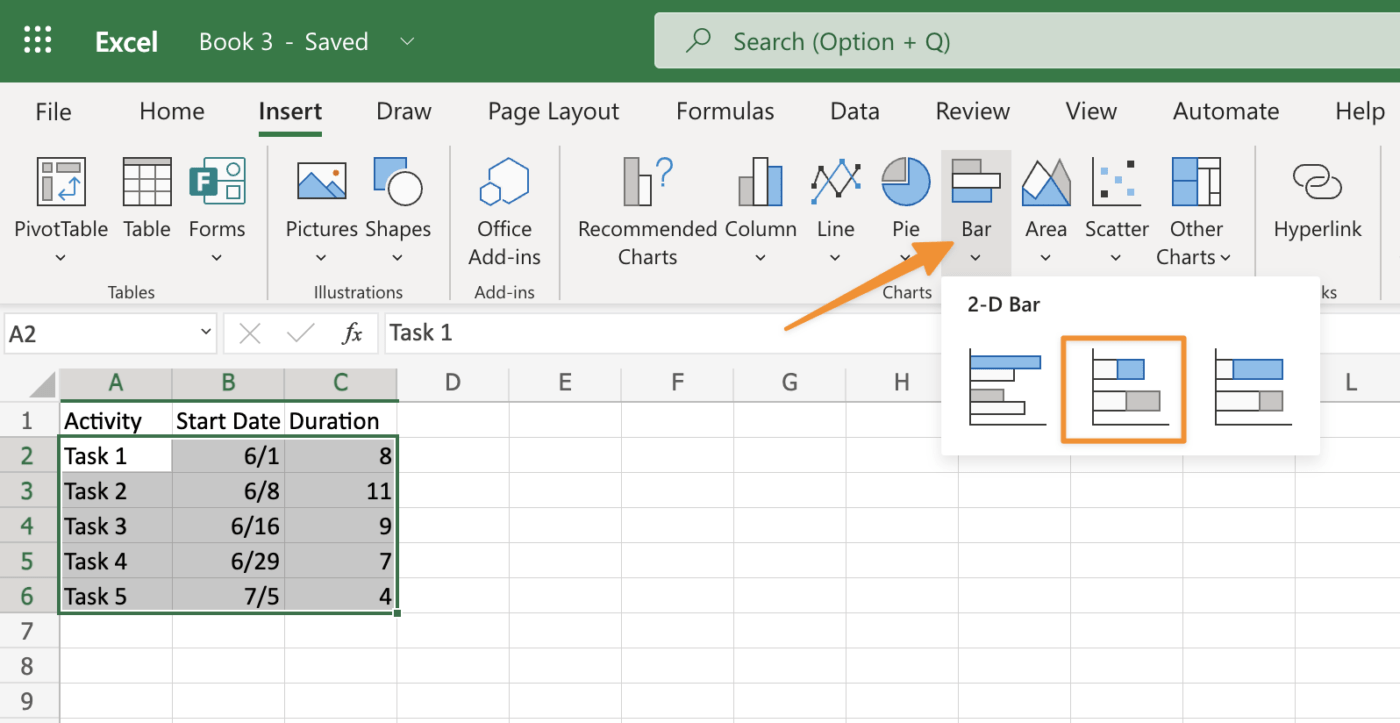Open the Forms icon in ribbon
The width and height of the screenshot is (1400, 723).
click(x=217, y=183)
